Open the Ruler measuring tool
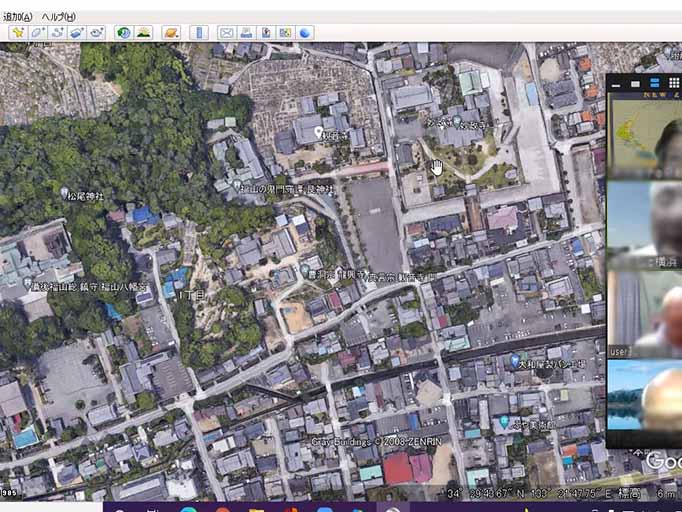The image size is (682, 512). (x=199, y=32)
